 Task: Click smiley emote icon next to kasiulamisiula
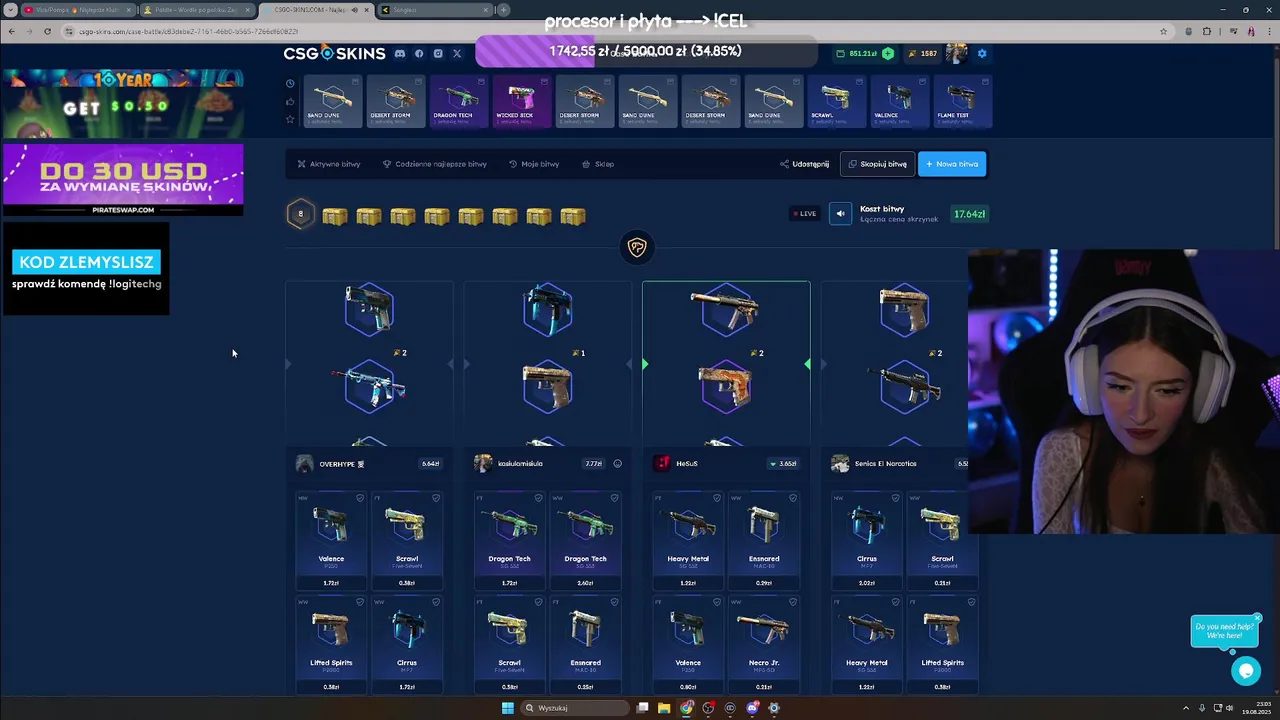[617, 463]
